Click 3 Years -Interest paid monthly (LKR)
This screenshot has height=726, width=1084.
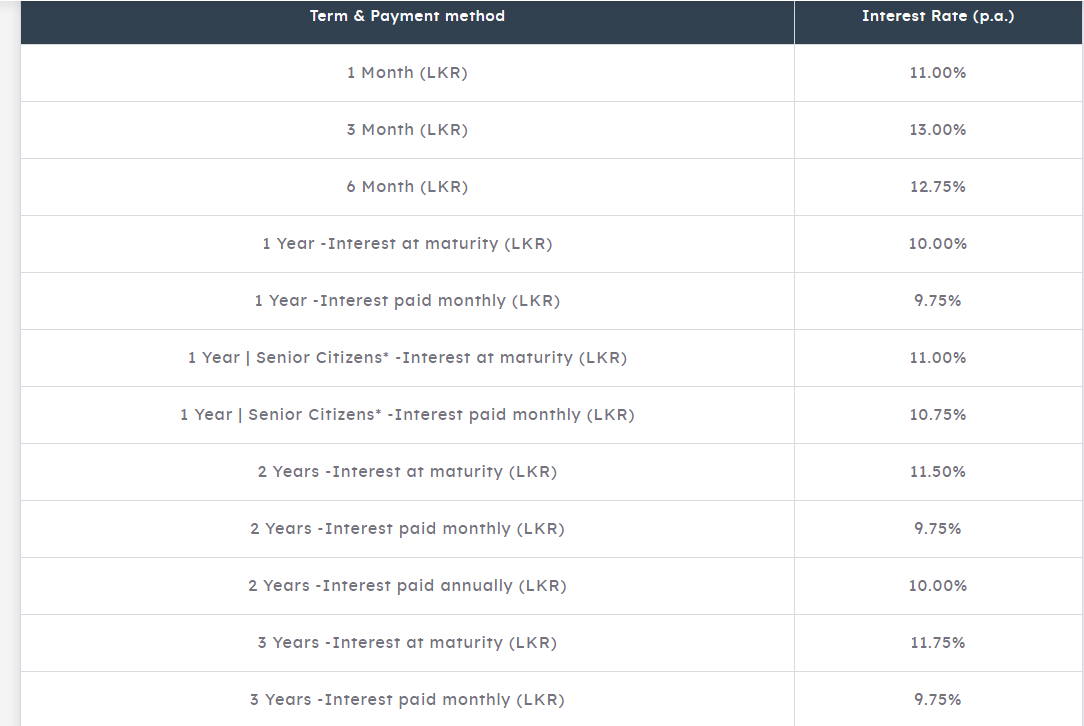[407, 700]
